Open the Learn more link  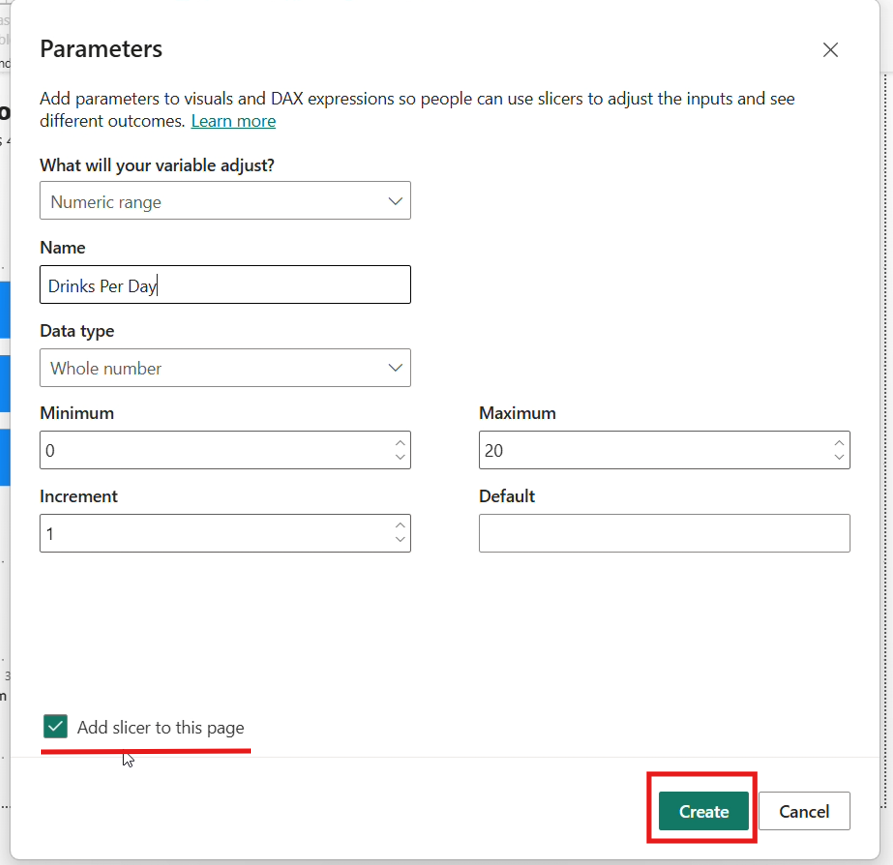[x=233, y=121]
